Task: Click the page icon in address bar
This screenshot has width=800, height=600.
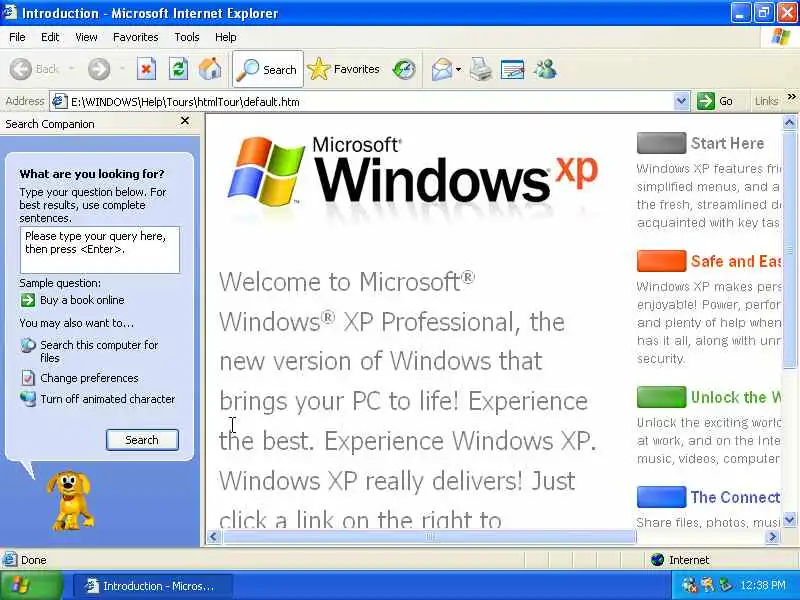Action: tap(60, 101)
